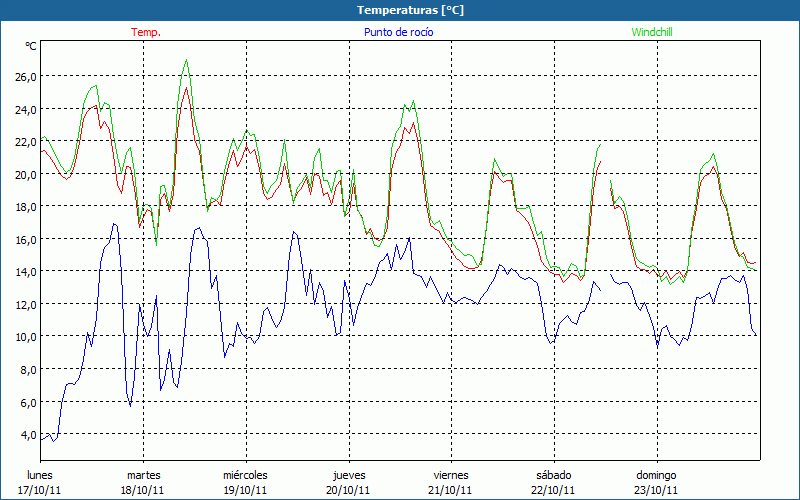Select the 'domingo' day label
Viewport: 800px width, 500px height.
(656, 475)
